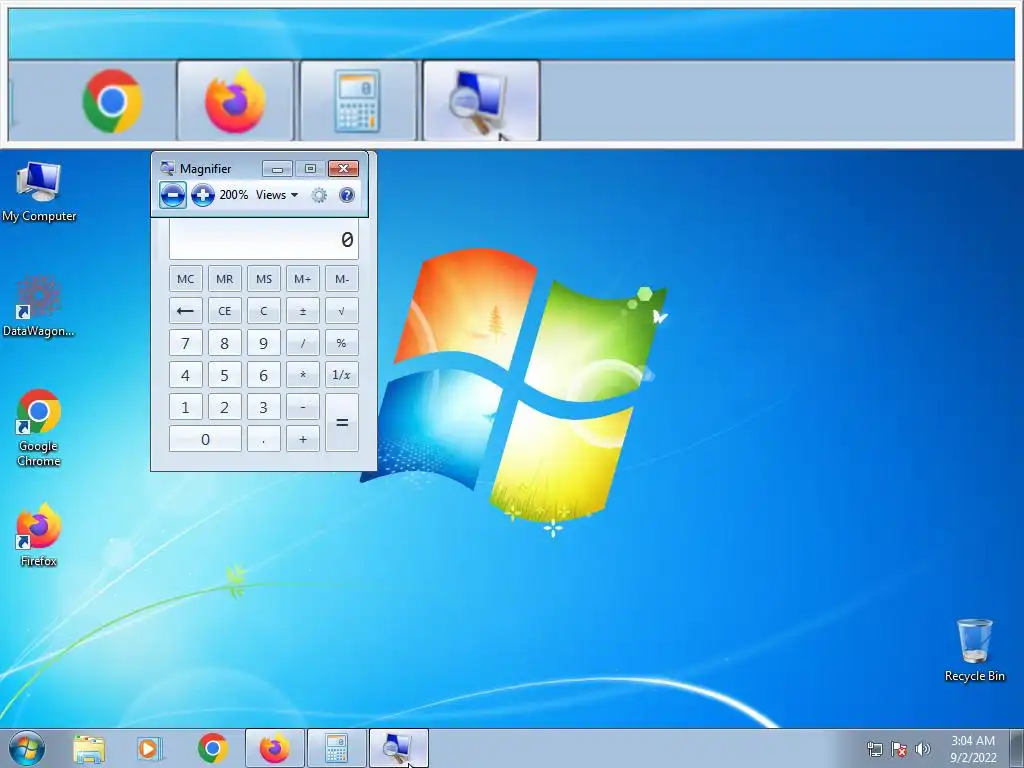Click calculator reciprocal 1/x button

342,375
